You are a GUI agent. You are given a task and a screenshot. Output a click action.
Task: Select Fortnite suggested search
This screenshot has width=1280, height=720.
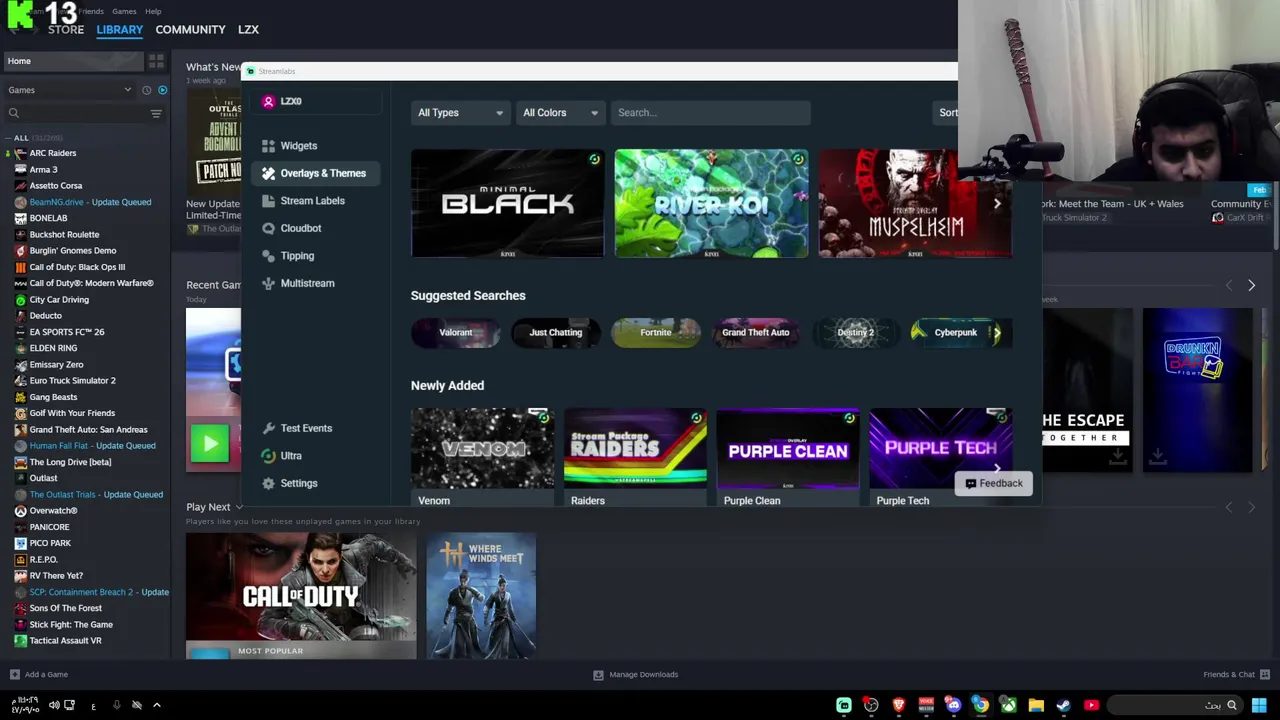click(655, 332)
